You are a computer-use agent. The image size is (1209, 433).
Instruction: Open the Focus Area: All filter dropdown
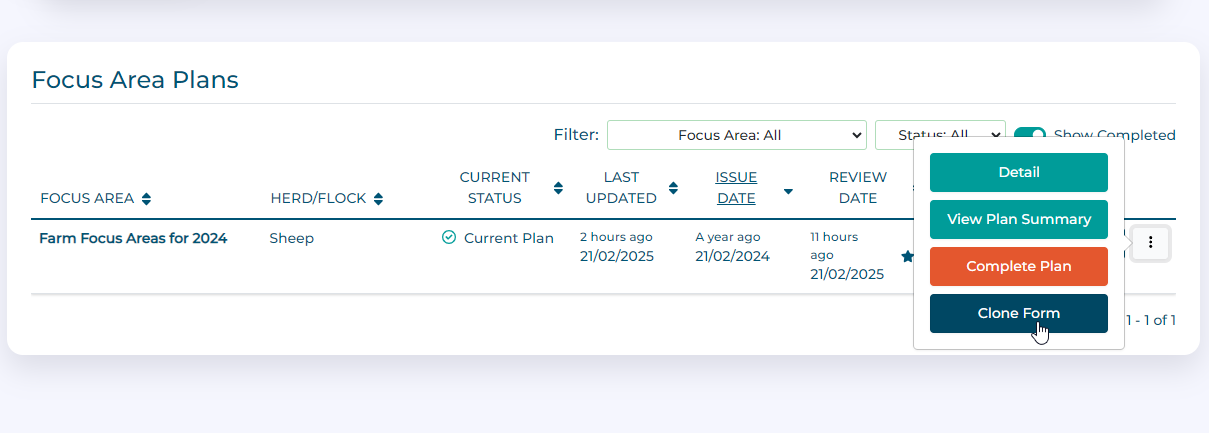736,135
